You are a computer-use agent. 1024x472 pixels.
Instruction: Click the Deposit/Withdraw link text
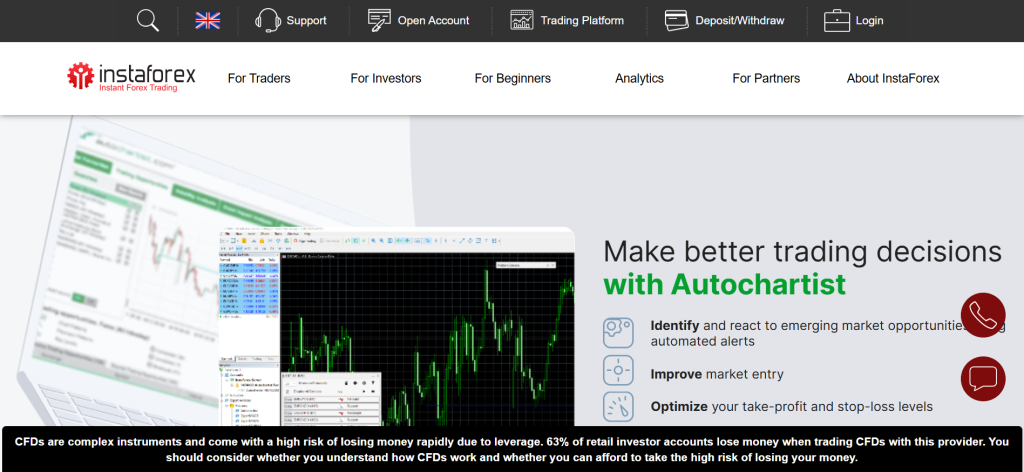click(740, 21)
